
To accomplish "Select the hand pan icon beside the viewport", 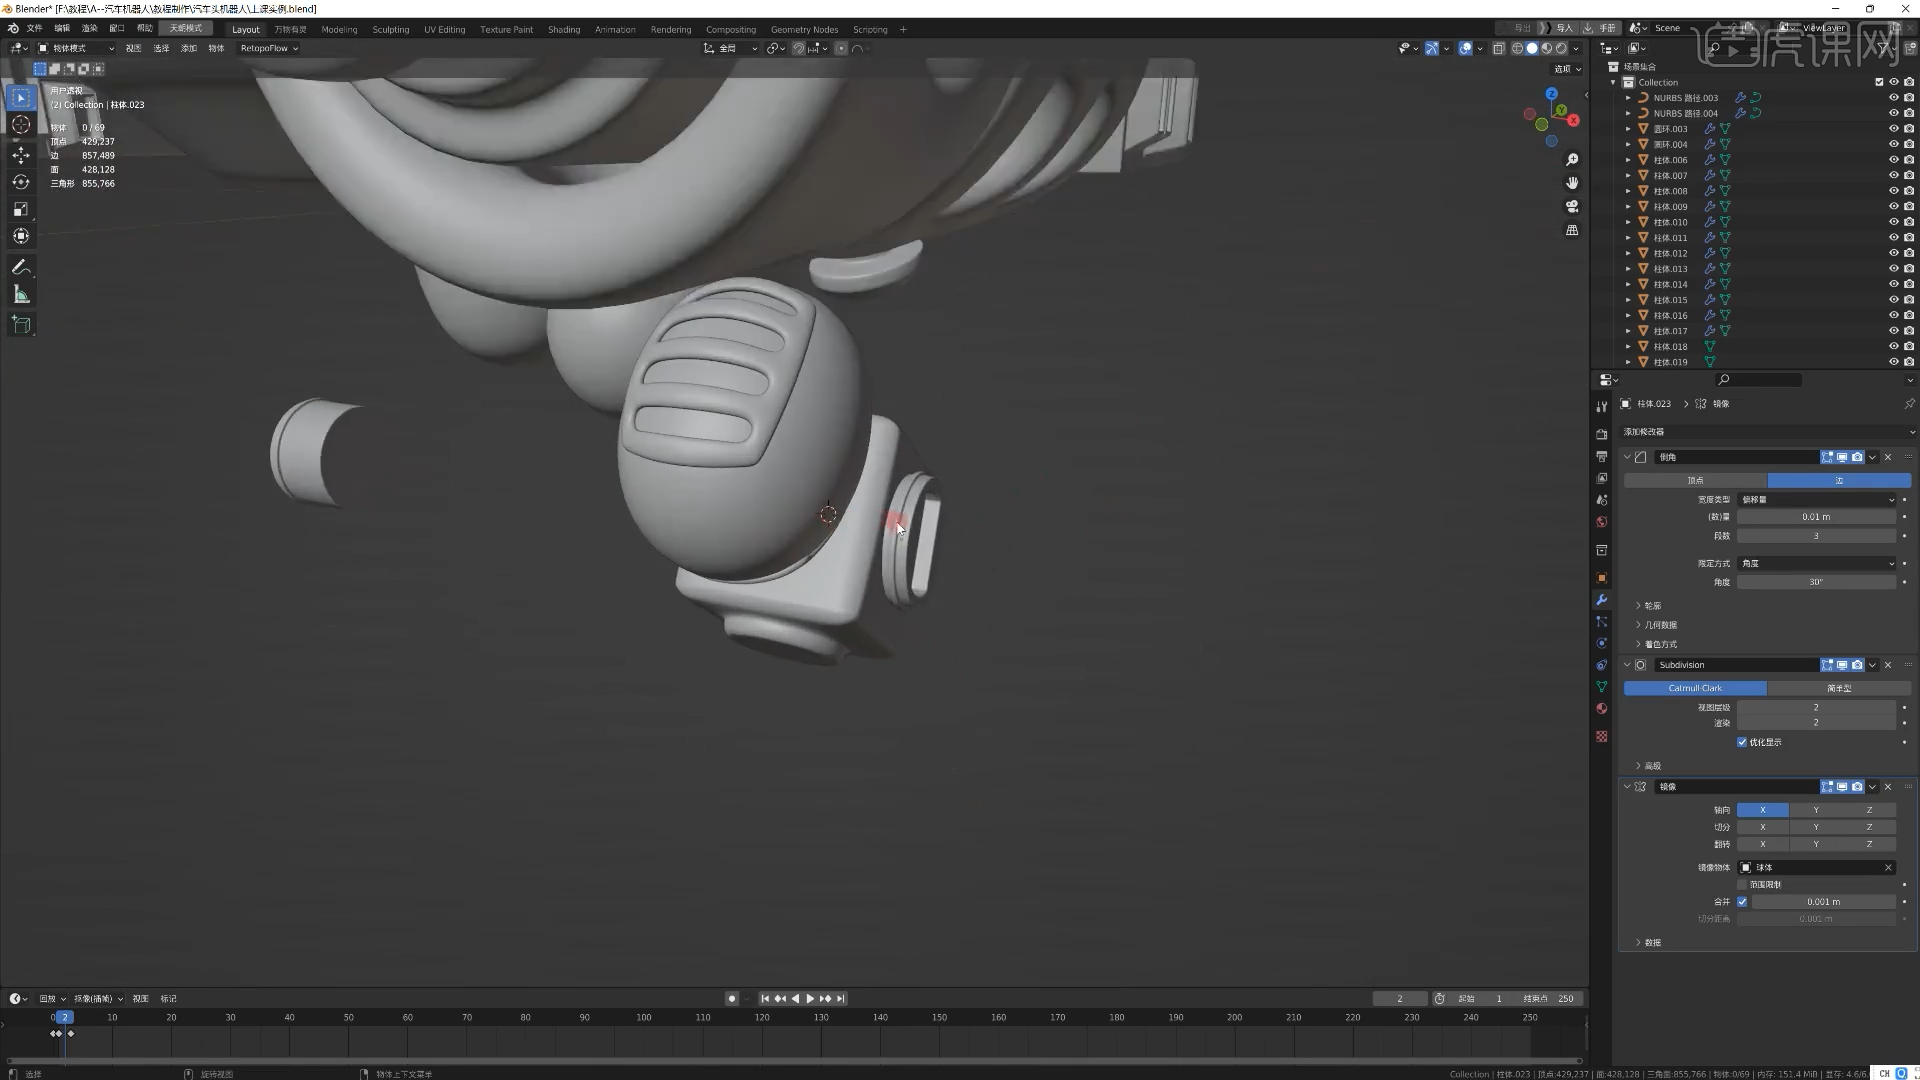I will pos(1572,182).
